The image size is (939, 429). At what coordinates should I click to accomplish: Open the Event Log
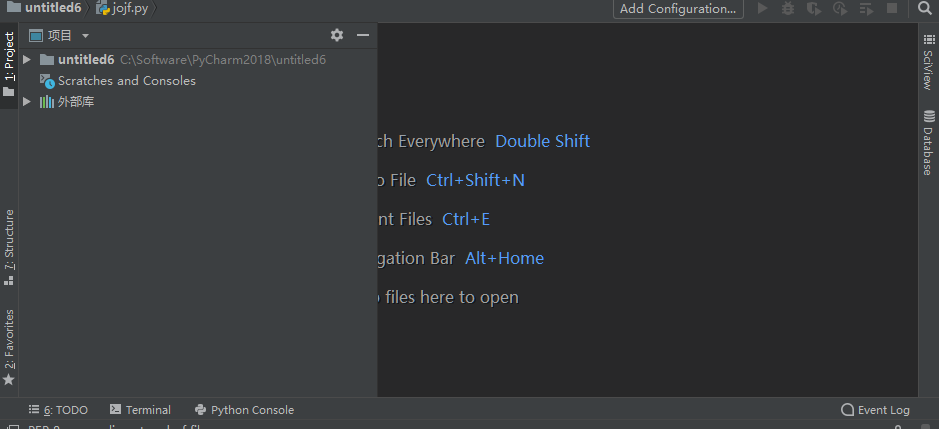(876, 410)
